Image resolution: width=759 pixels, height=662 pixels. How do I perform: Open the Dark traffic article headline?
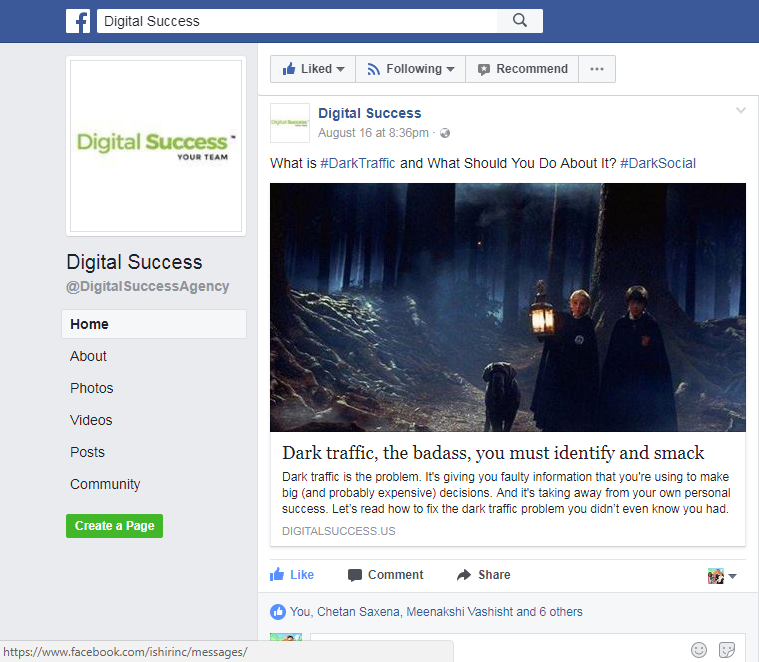click(x=493, y=453)
